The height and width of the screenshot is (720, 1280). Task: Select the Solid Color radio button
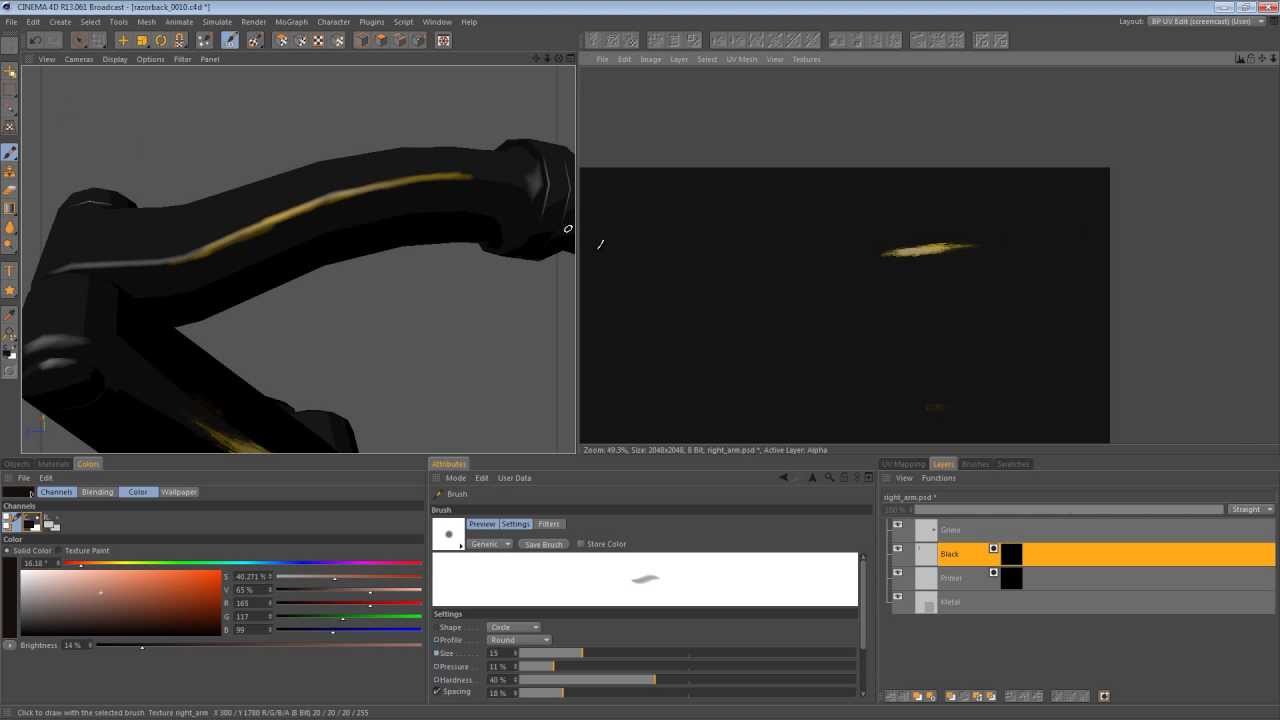tap(6, 551)
